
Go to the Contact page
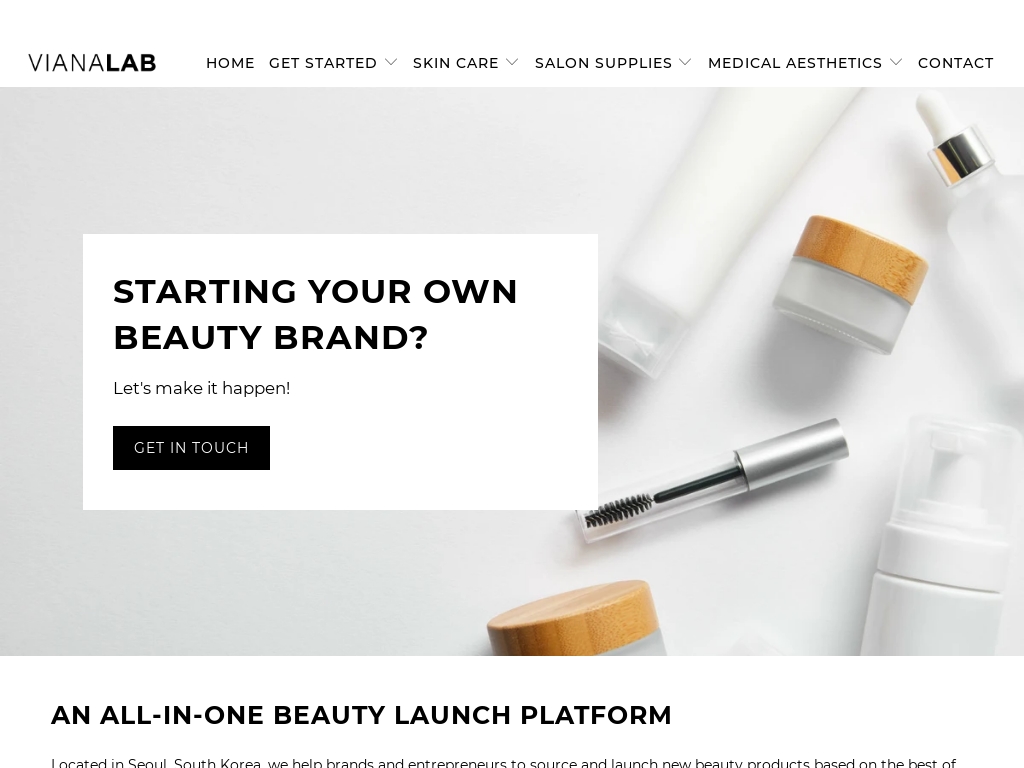(x=955, y=63)
